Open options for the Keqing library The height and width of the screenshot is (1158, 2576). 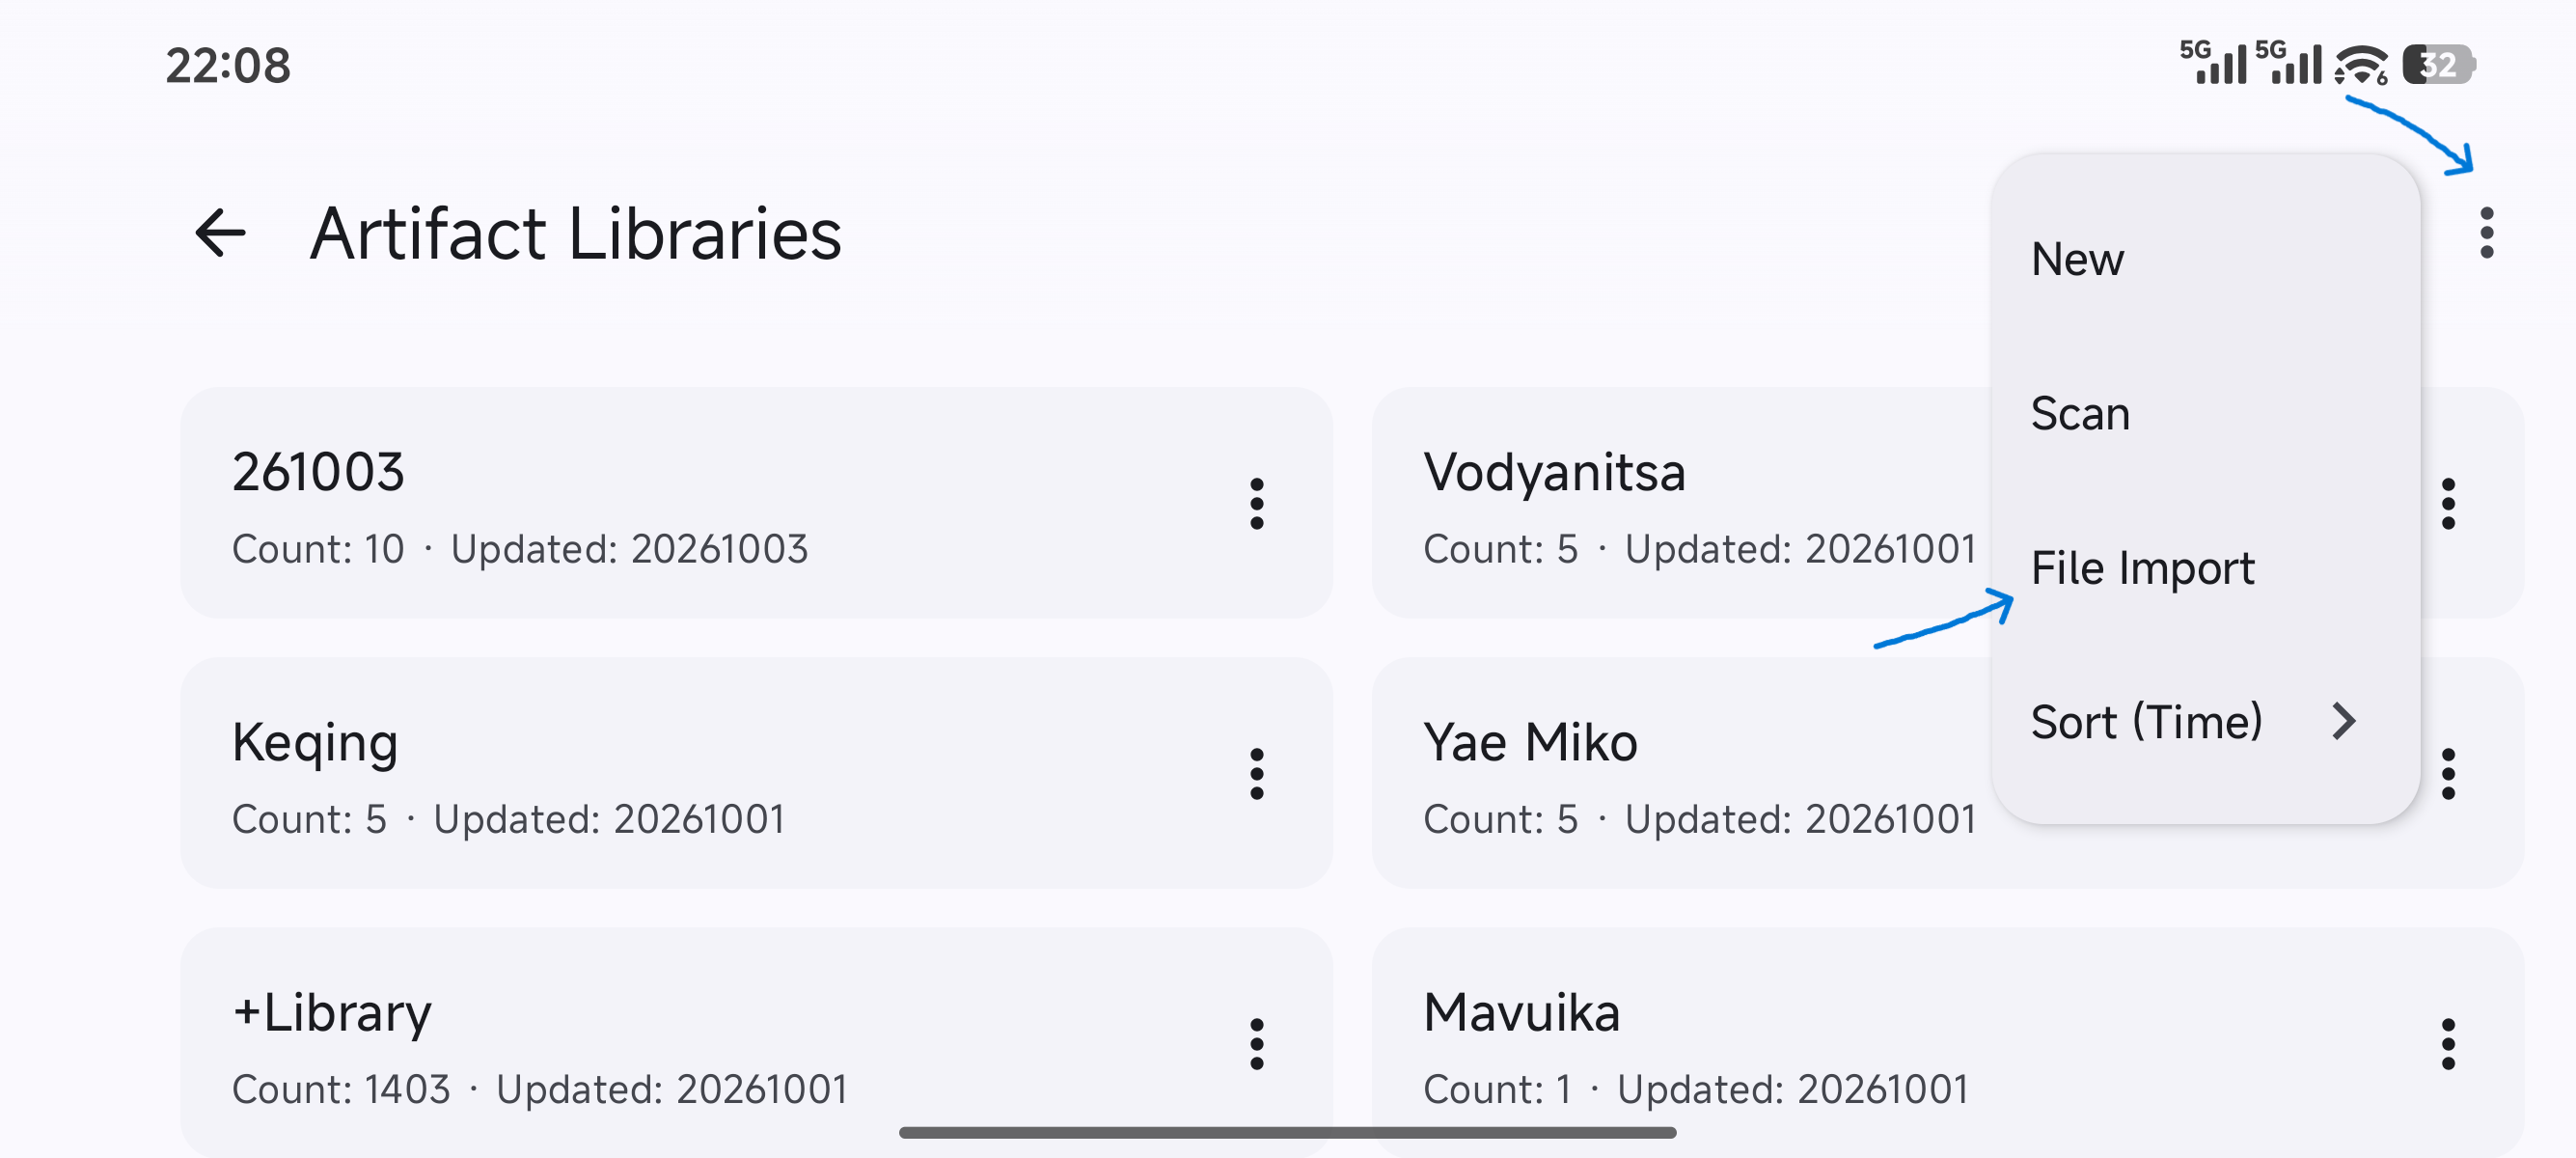[1256, 773]
